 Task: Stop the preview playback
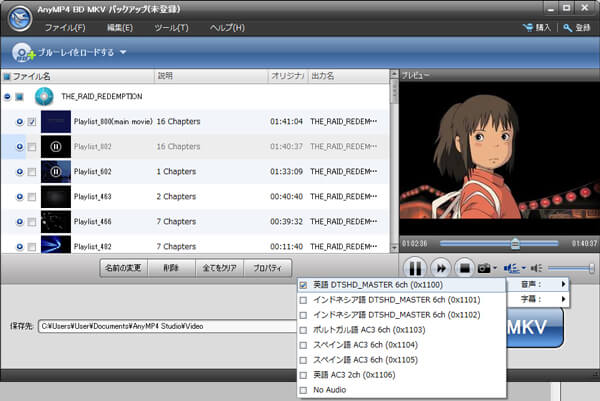click(465, 268)
